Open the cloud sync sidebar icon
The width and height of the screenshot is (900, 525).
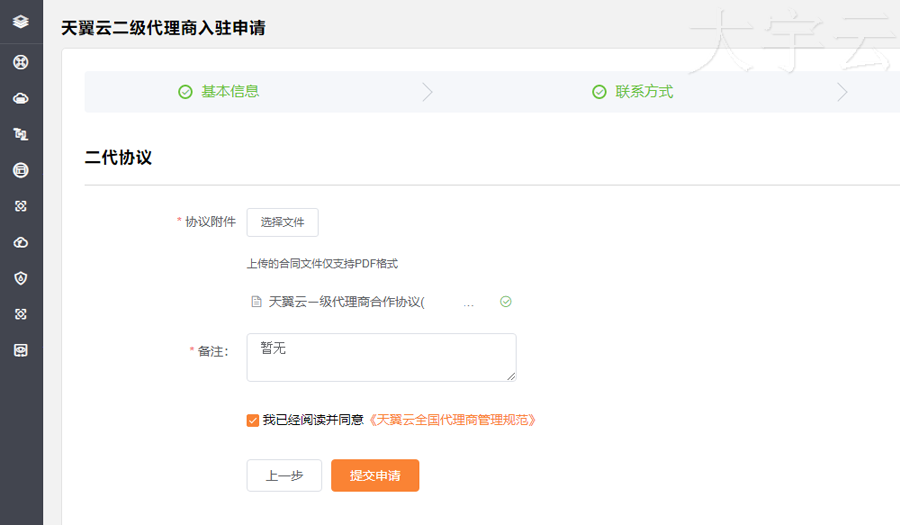(21, 243)
